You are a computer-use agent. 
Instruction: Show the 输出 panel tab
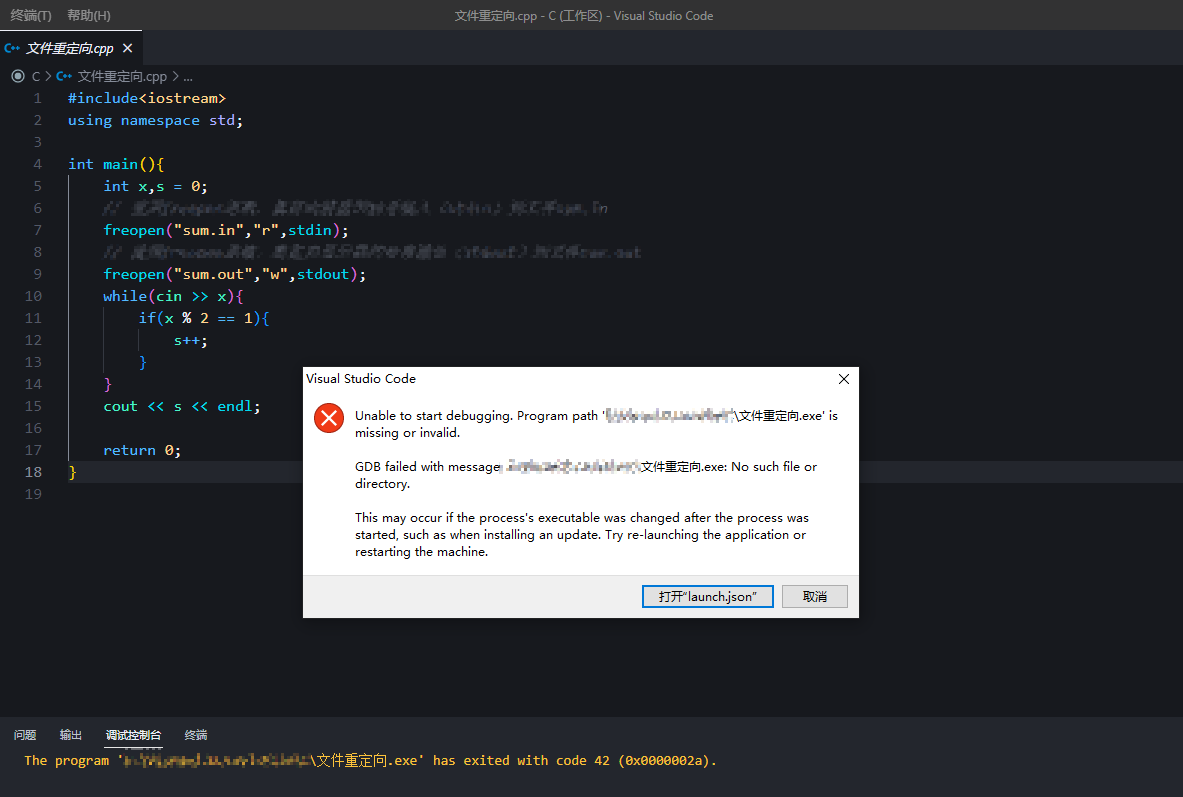(x=71, y=735)
